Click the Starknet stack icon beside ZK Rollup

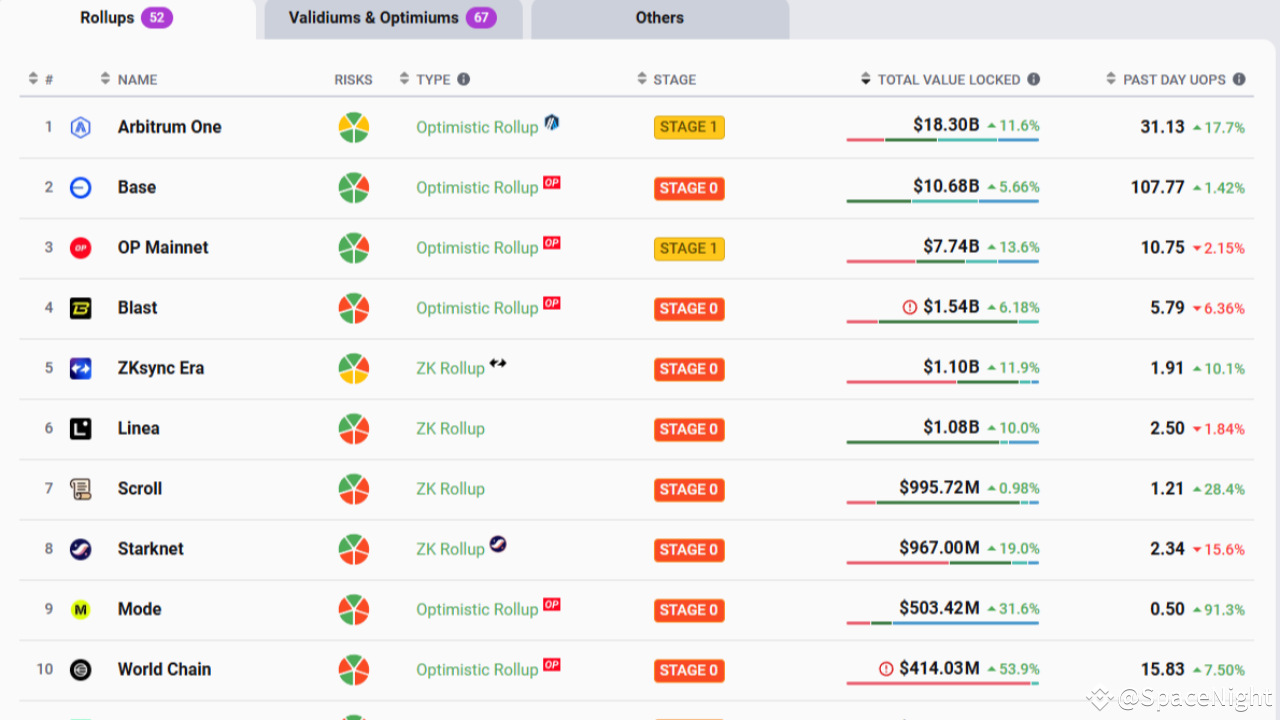click(x=497, y=544)
